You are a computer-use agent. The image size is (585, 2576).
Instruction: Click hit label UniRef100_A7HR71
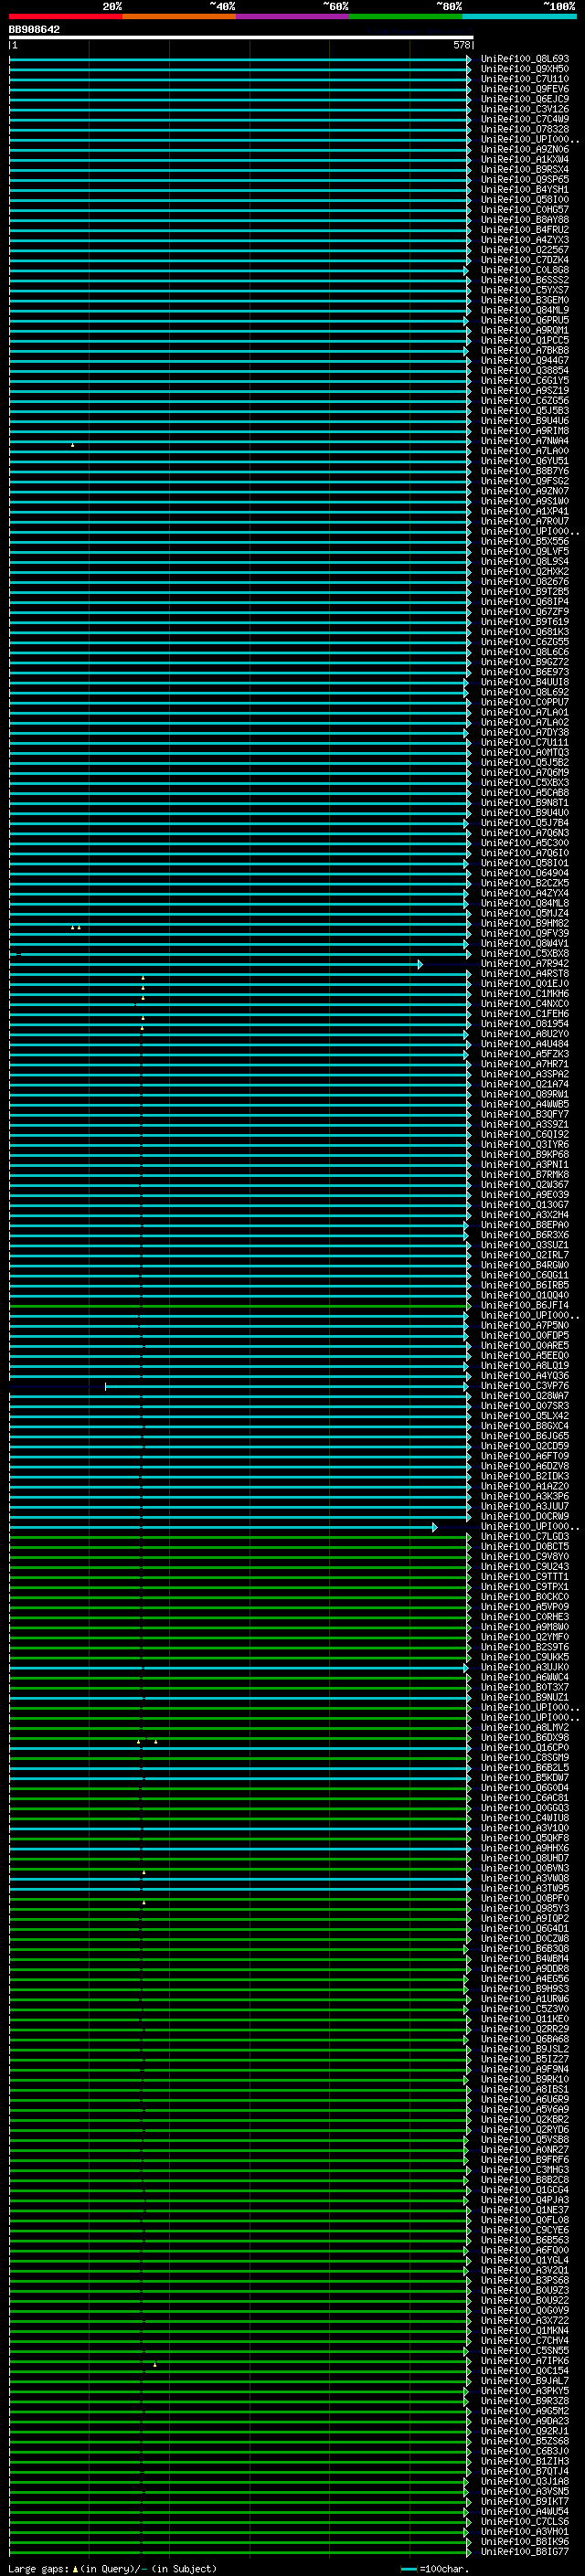tap(525, 1064)
